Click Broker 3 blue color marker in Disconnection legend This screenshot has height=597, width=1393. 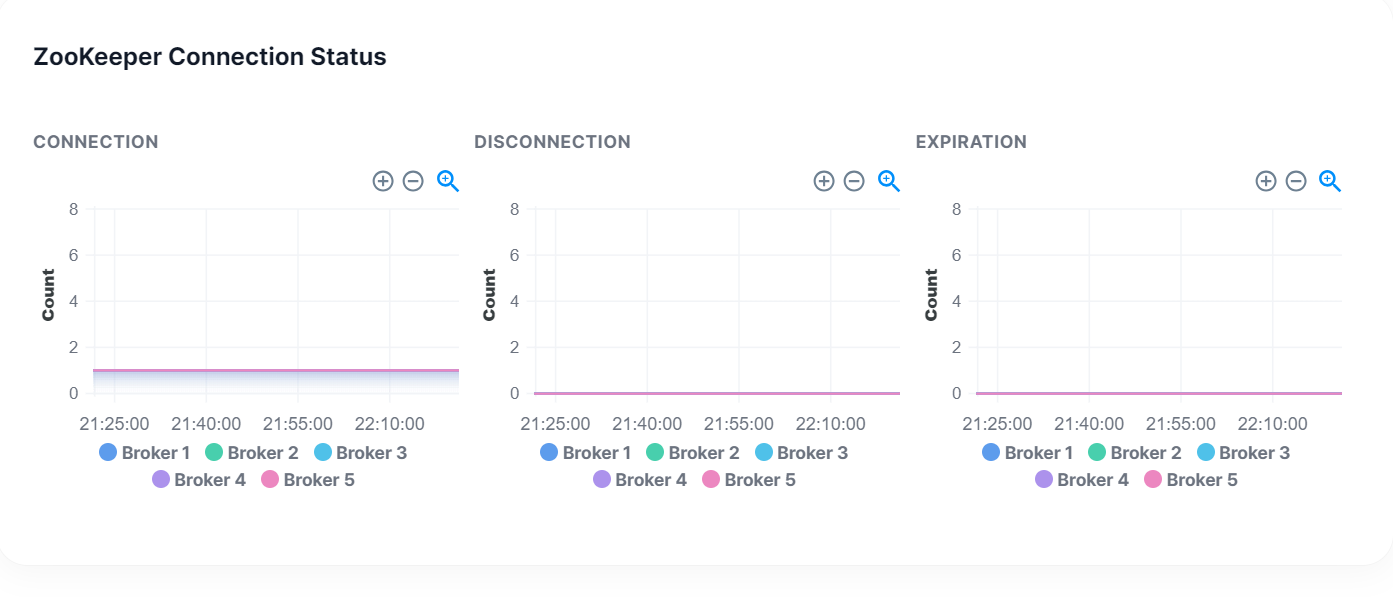(764, 453)
